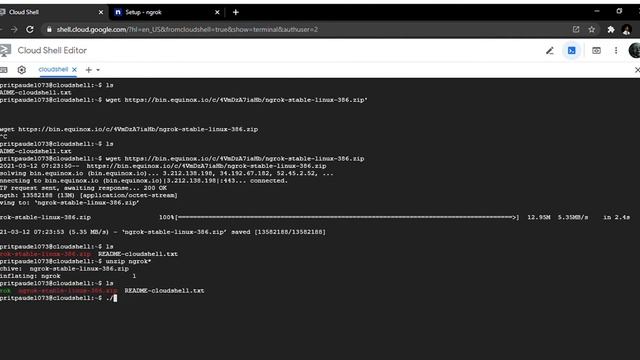Image resolution: width=640 pixels, height=360 pixels.
Task: Restore the browser window size
Action: coord(619,11)
